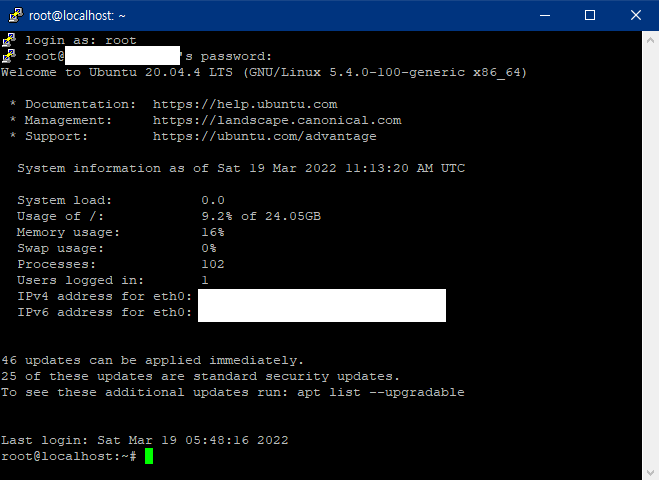Click the https://landscape.canonical.com URL text

click(x=277, y=120)
